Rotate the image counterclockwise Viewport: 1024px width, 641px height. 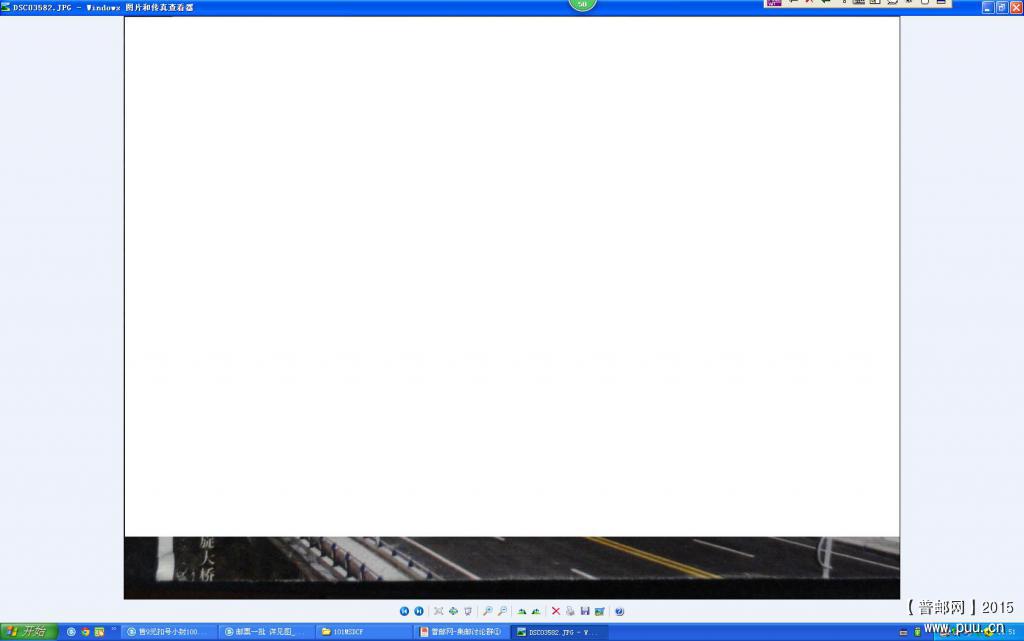pyautogui.click(x=536, y=611)
